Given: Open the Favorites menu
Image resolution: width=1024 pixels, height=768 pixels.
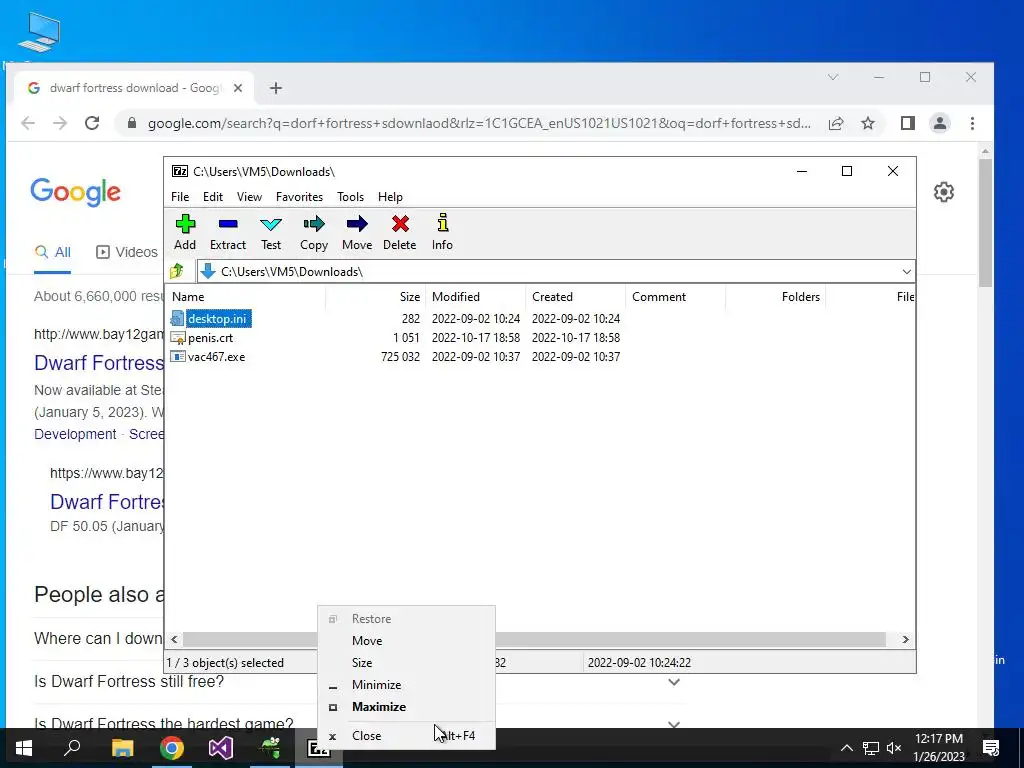Looking at the screenshot, I should [299, 197].
